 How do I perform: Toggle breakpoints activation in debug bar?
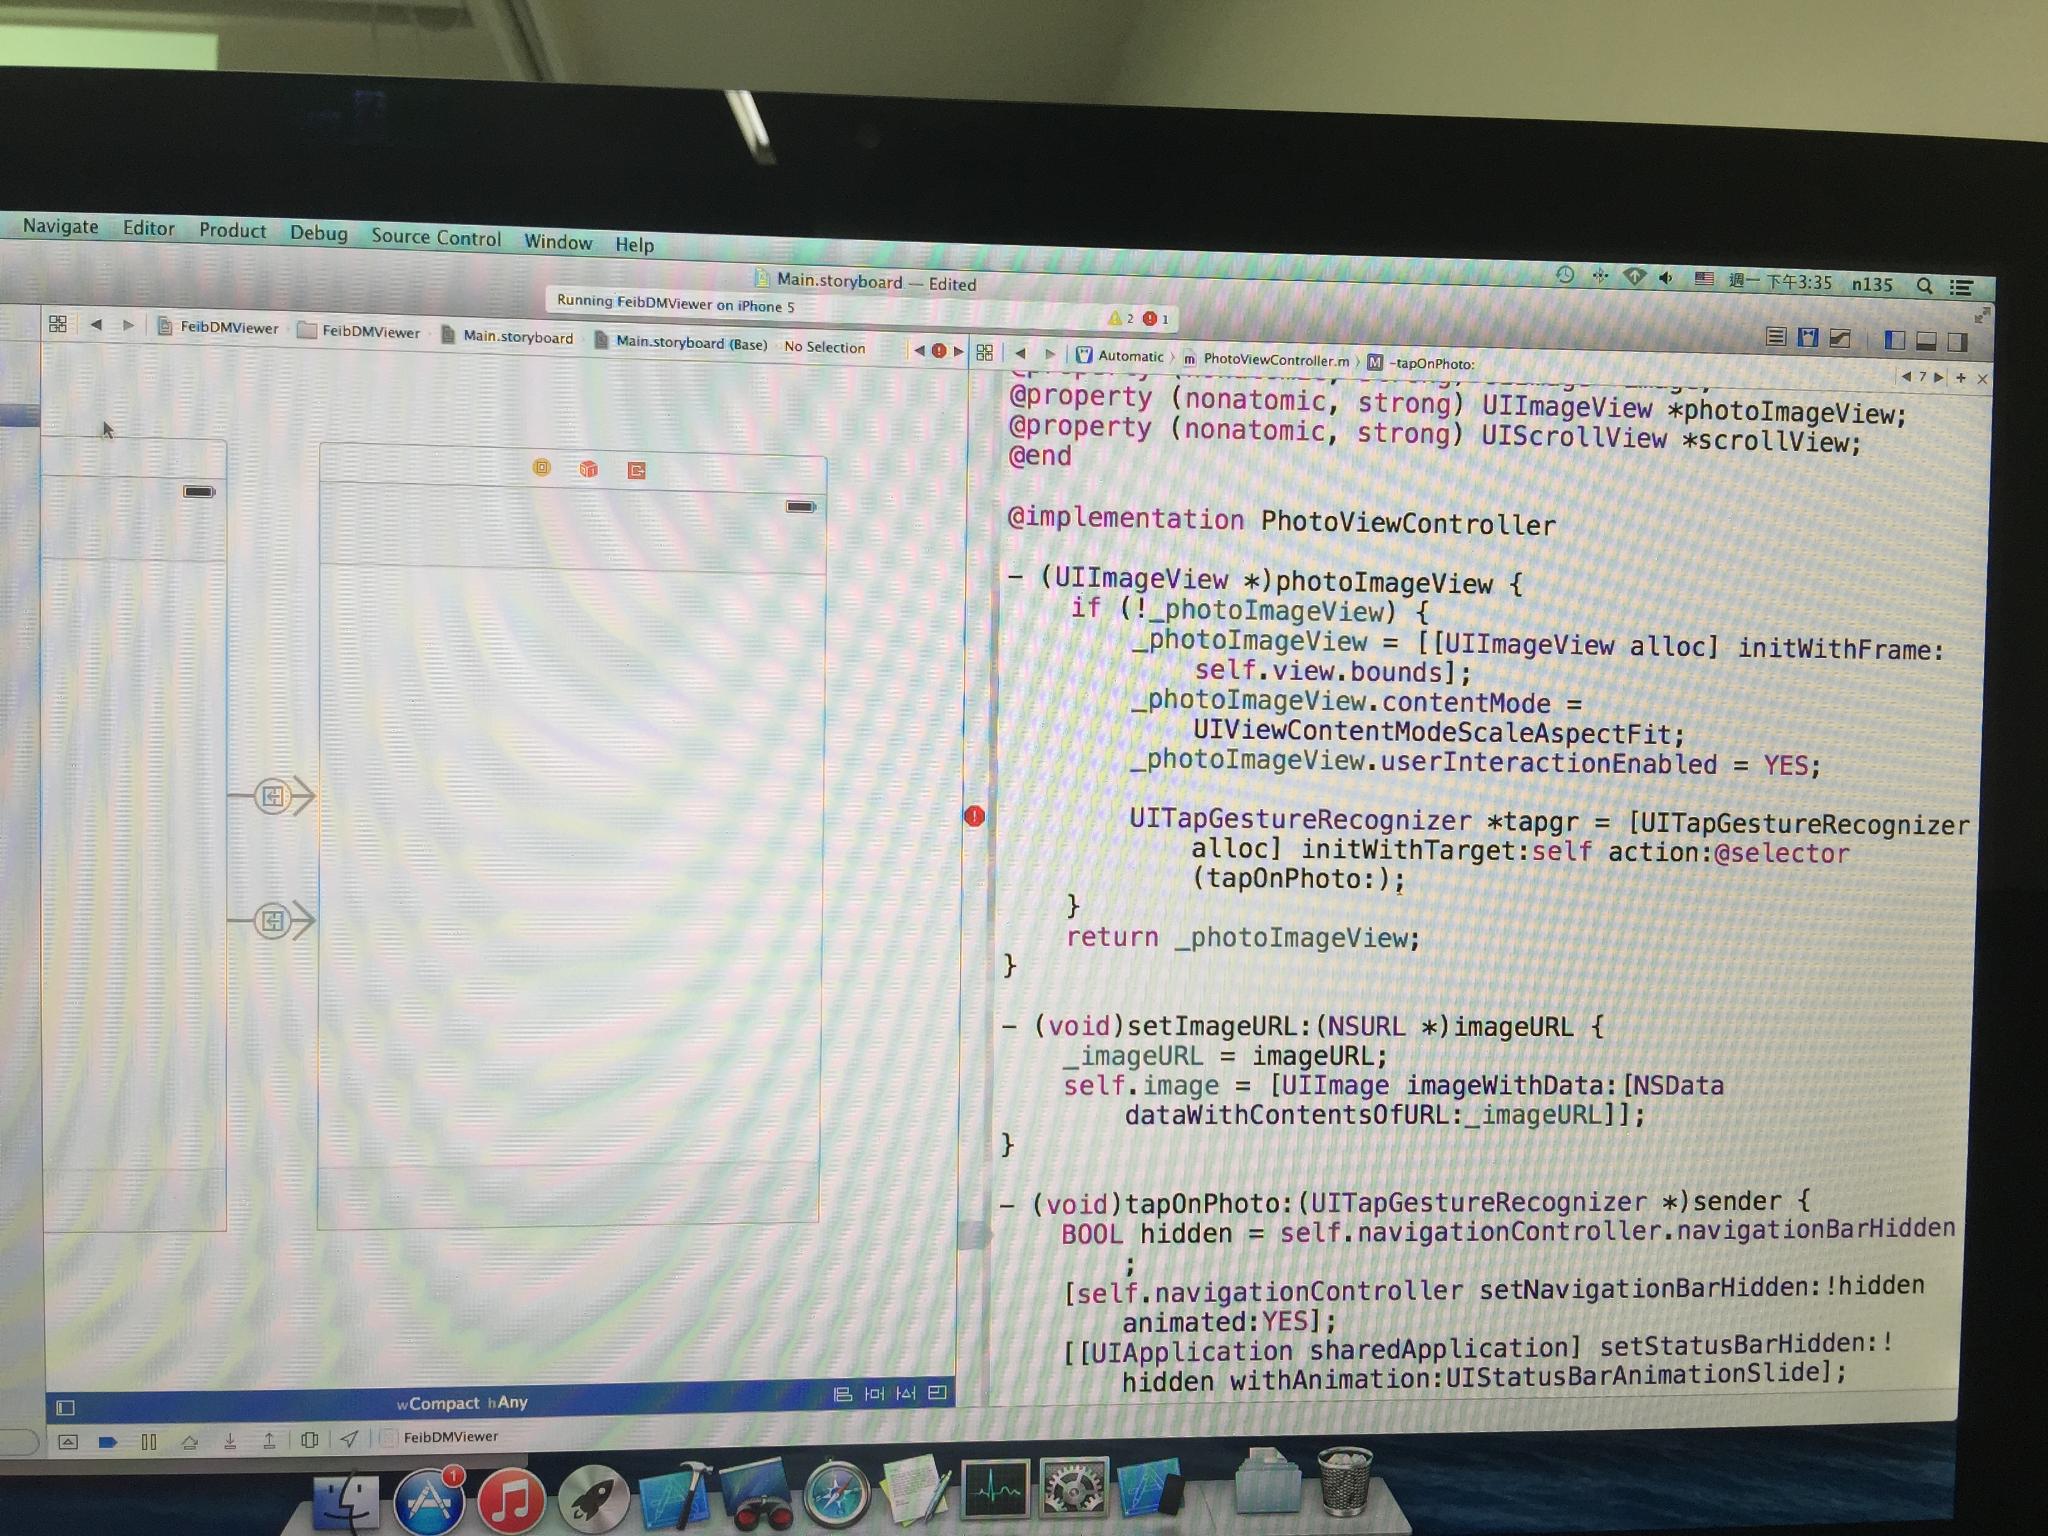[108, 1441]
